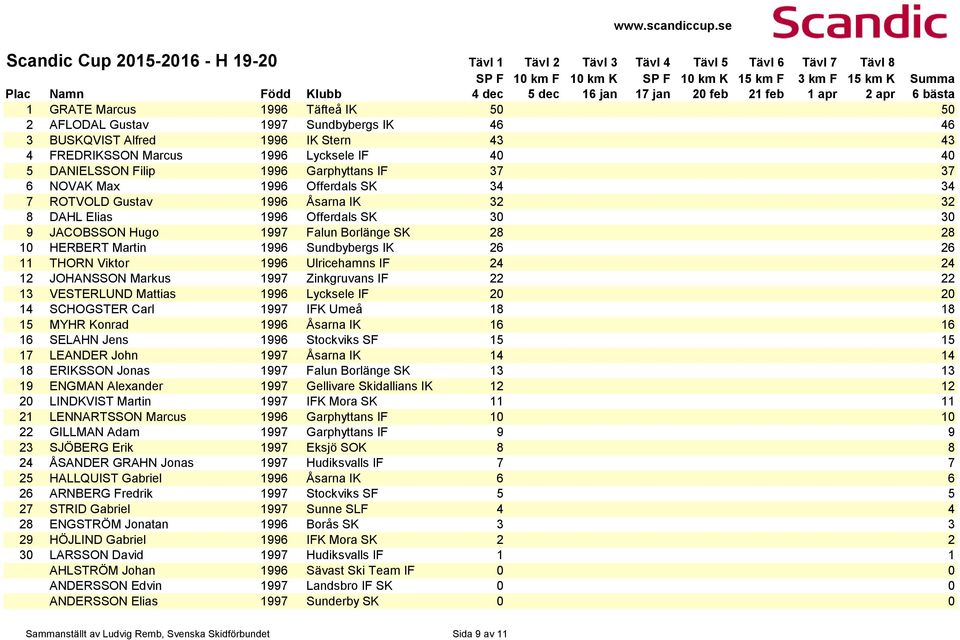Click the Scandic logo

(860, 23)
